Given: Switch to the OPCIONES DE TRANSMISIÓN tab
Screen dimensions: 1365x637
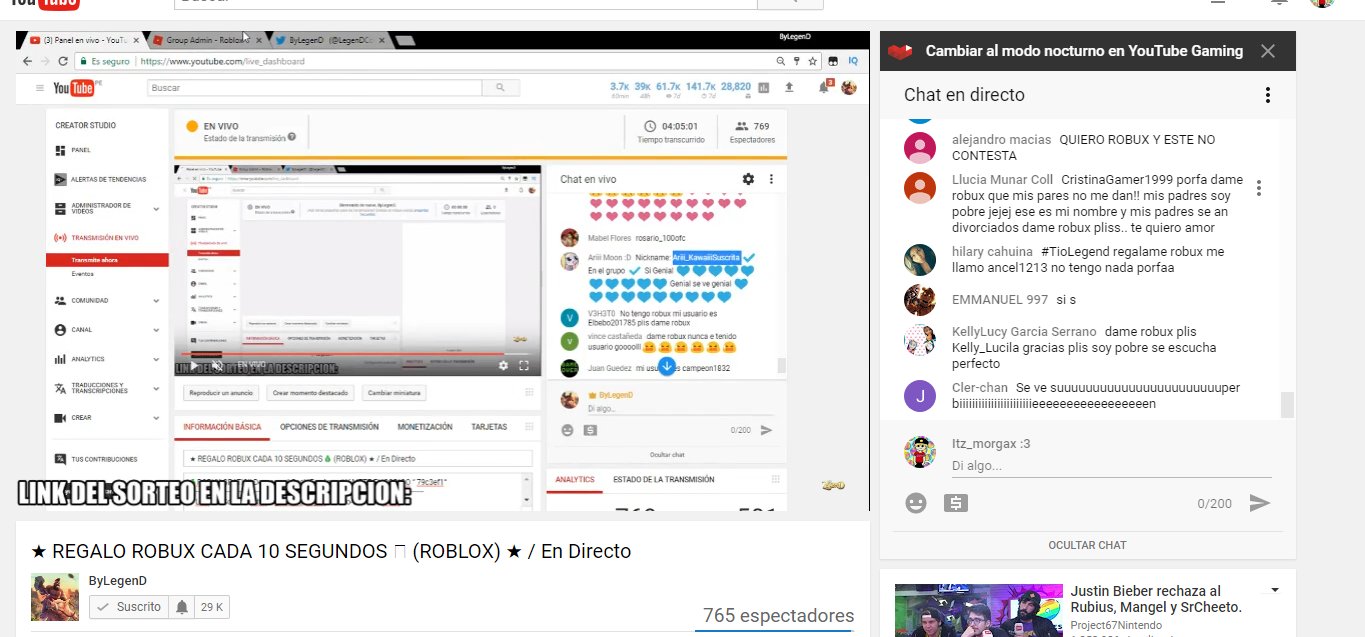Looking at the screenshot, I should coord(329,427).
